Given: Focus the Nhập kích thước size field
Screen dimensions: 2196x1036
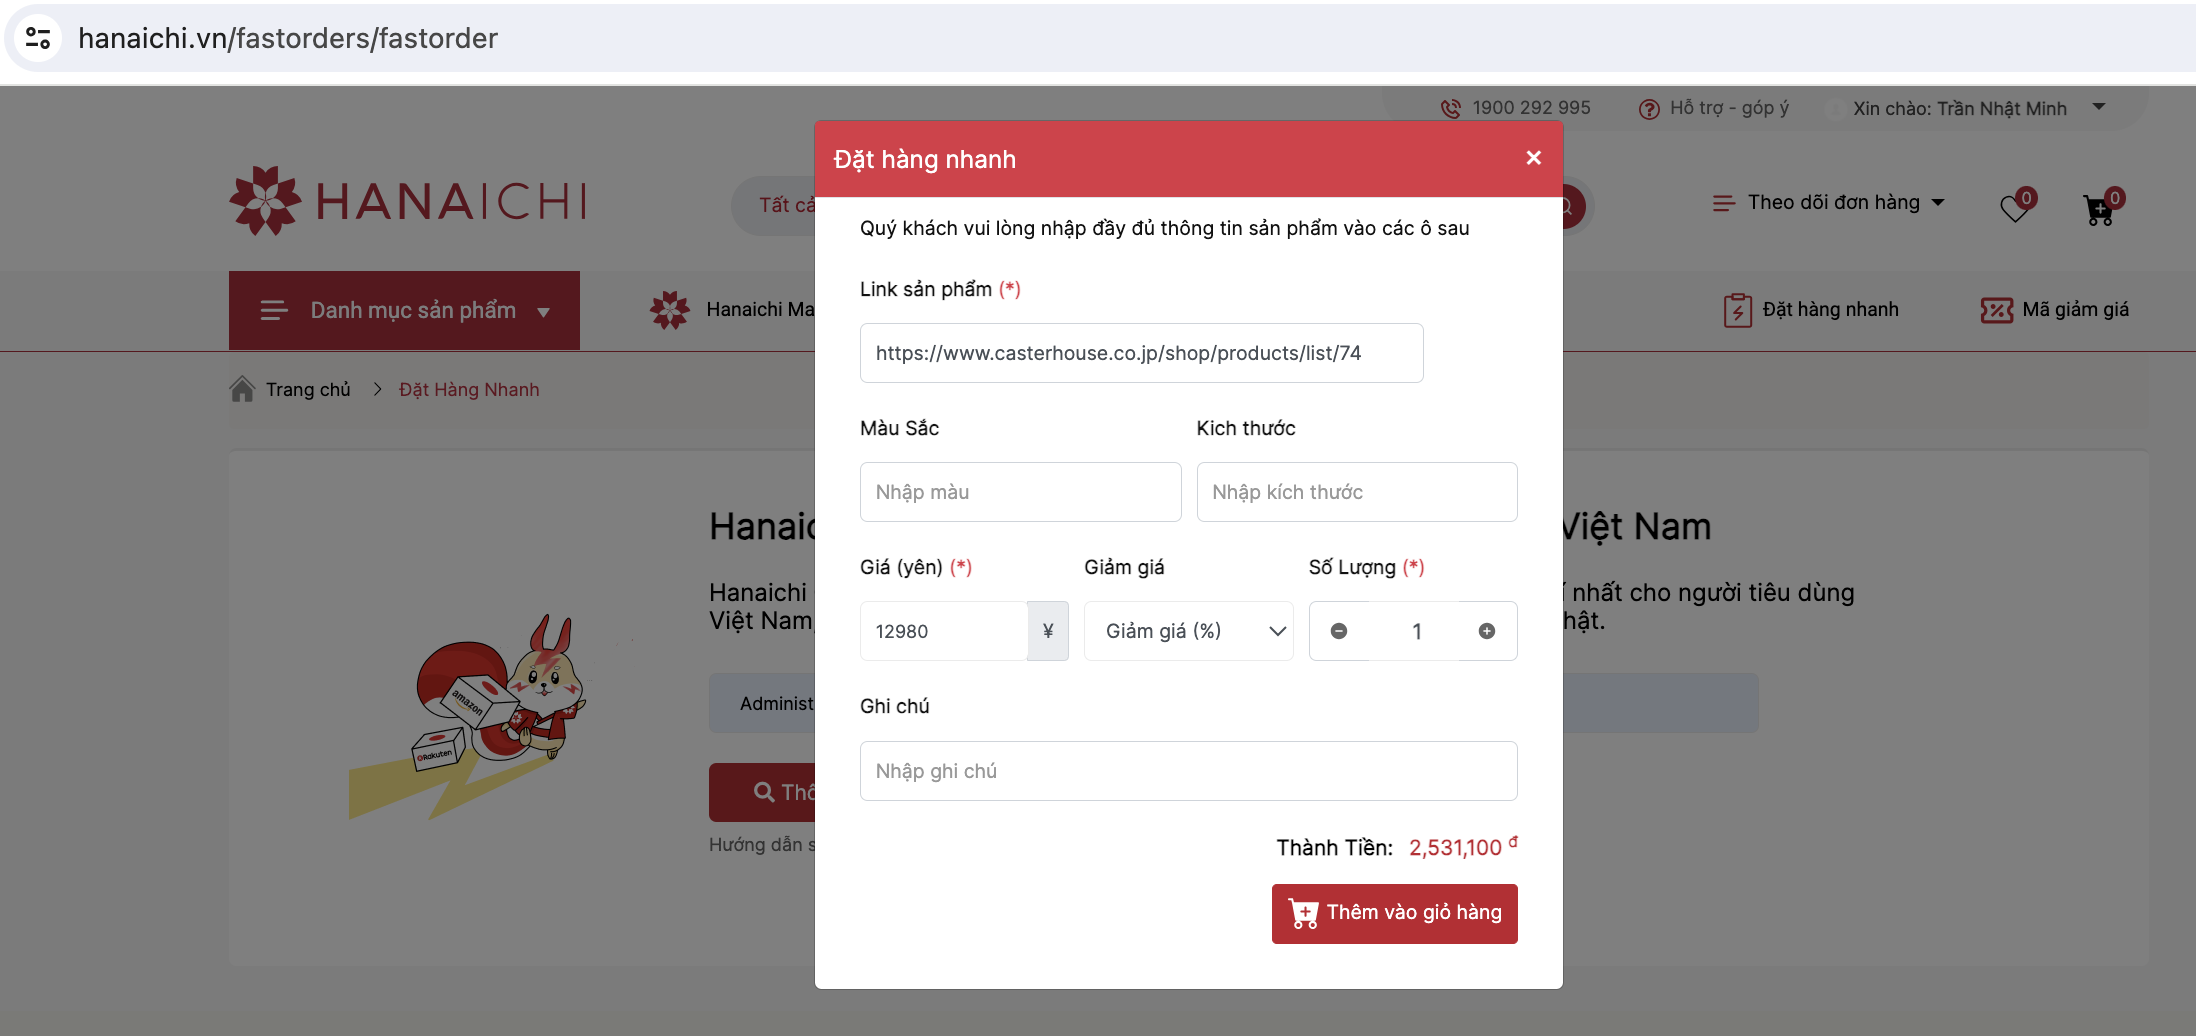Looking at the screenshot, I should (1357, 492).
